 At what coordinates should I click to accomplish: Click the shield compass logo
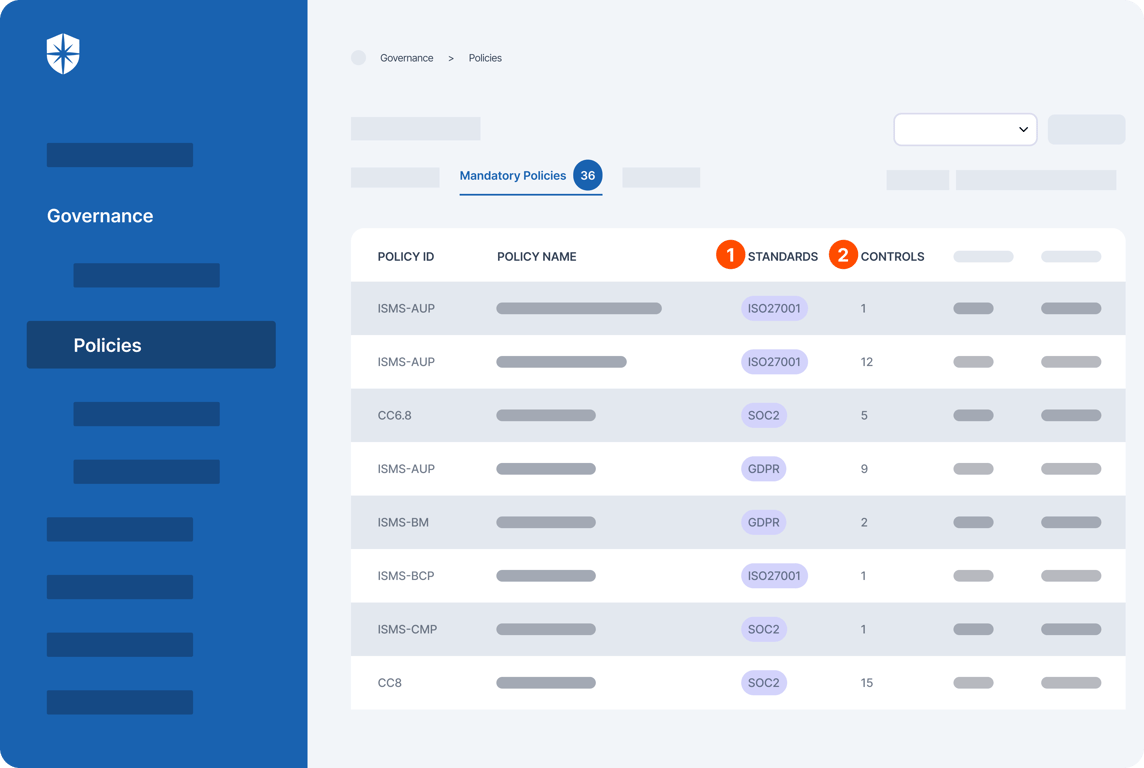click(x=63, y=54)
